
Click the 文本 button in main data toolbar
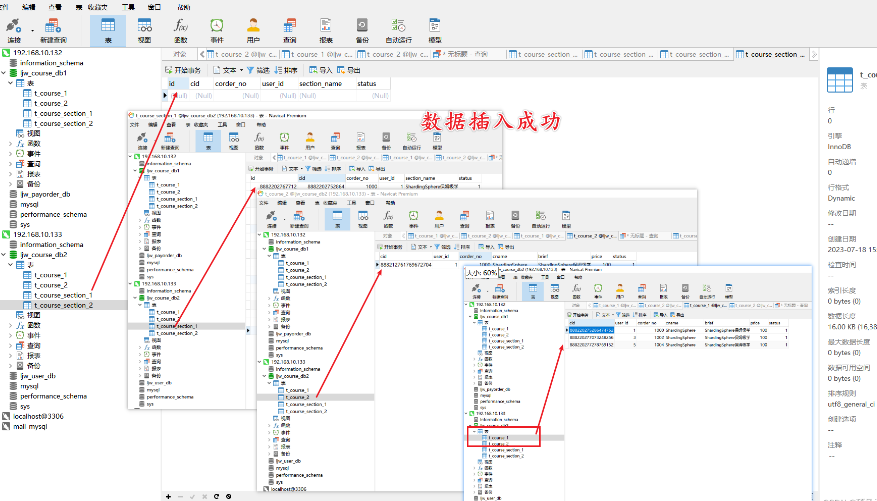225,70
